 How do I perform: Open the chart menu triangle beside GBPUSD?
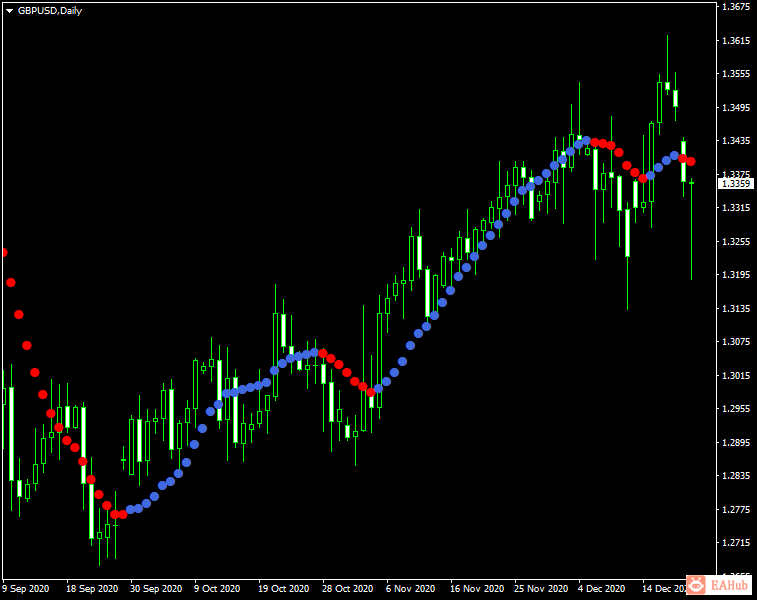(x=9, y=11)
